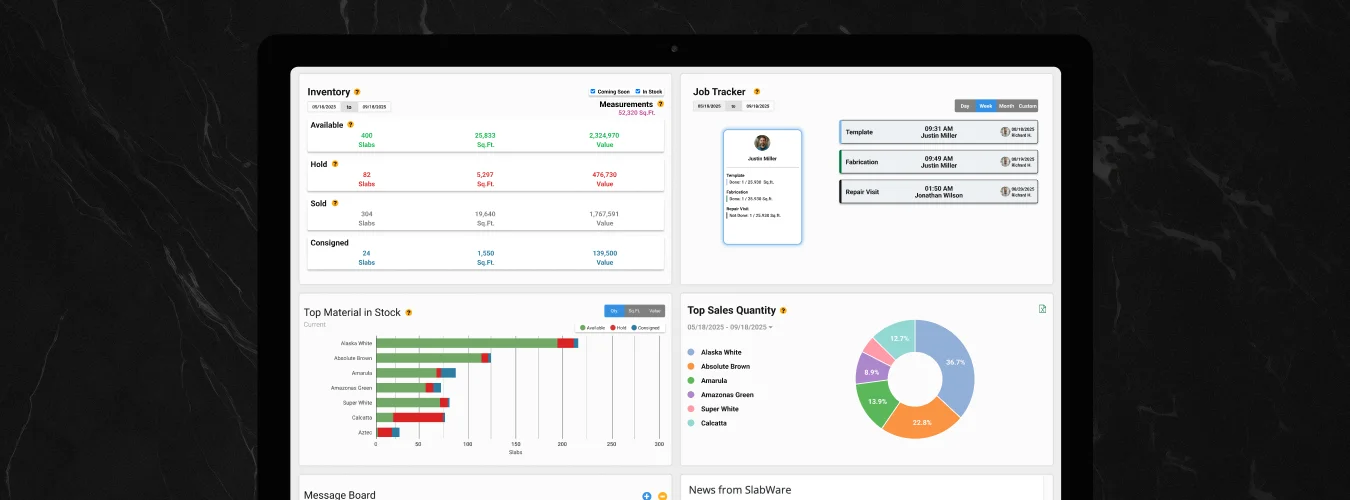Toggle Hold series in chart legend
1350x500 pixels.
619,328
